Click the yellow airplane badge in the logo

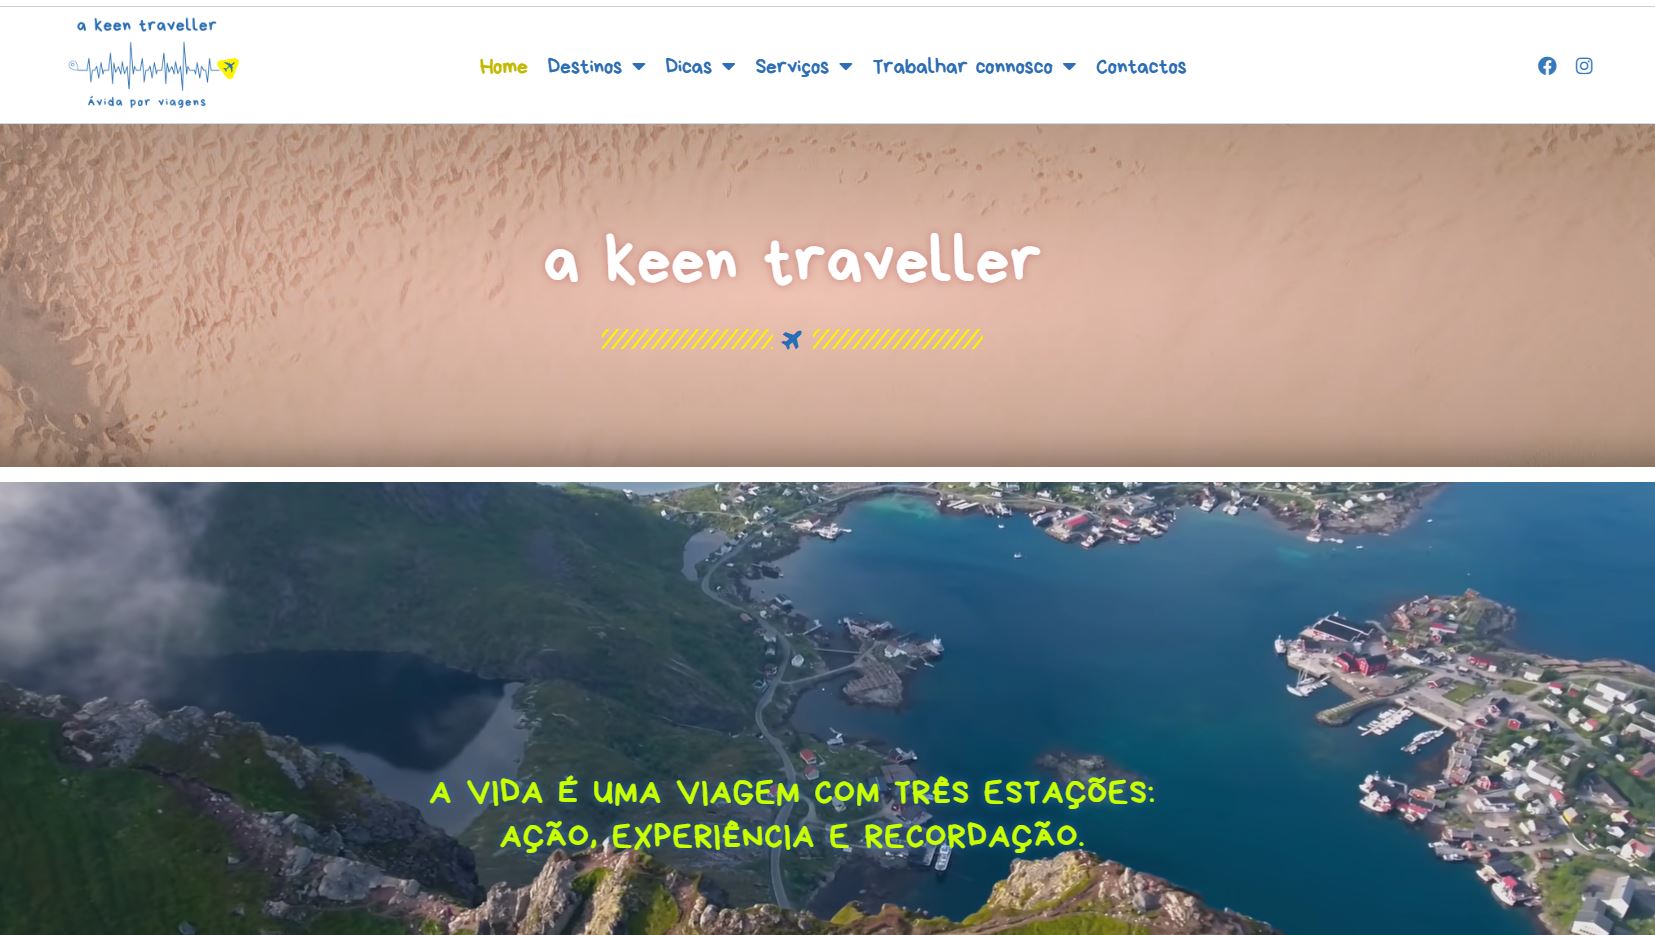point(229,68)
